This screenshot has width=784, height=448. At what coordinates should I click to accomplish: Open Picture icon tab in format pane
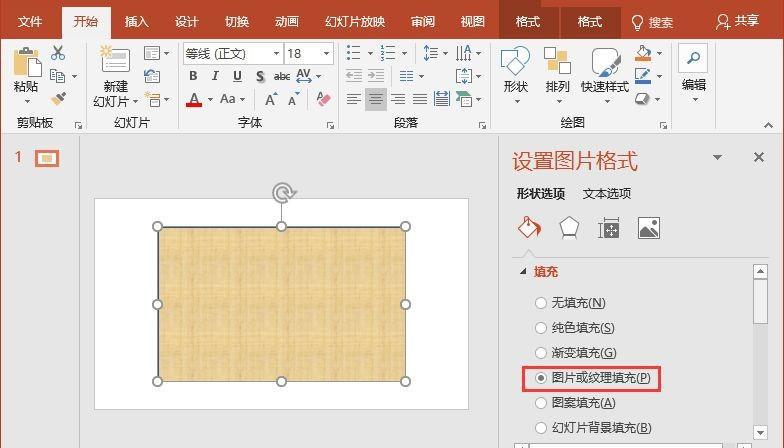pyautogui.click(x=648, y=228)
